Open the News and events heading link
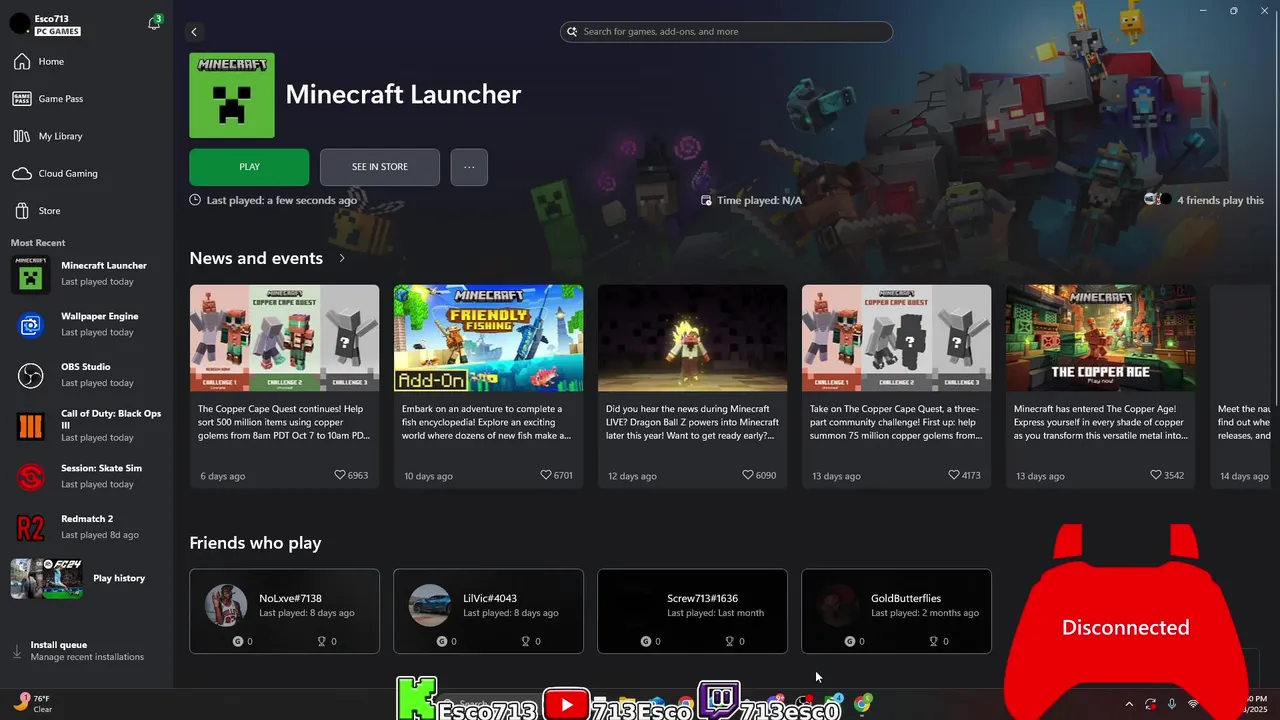This screenshot has width=1280, height=720. point(256,258)
